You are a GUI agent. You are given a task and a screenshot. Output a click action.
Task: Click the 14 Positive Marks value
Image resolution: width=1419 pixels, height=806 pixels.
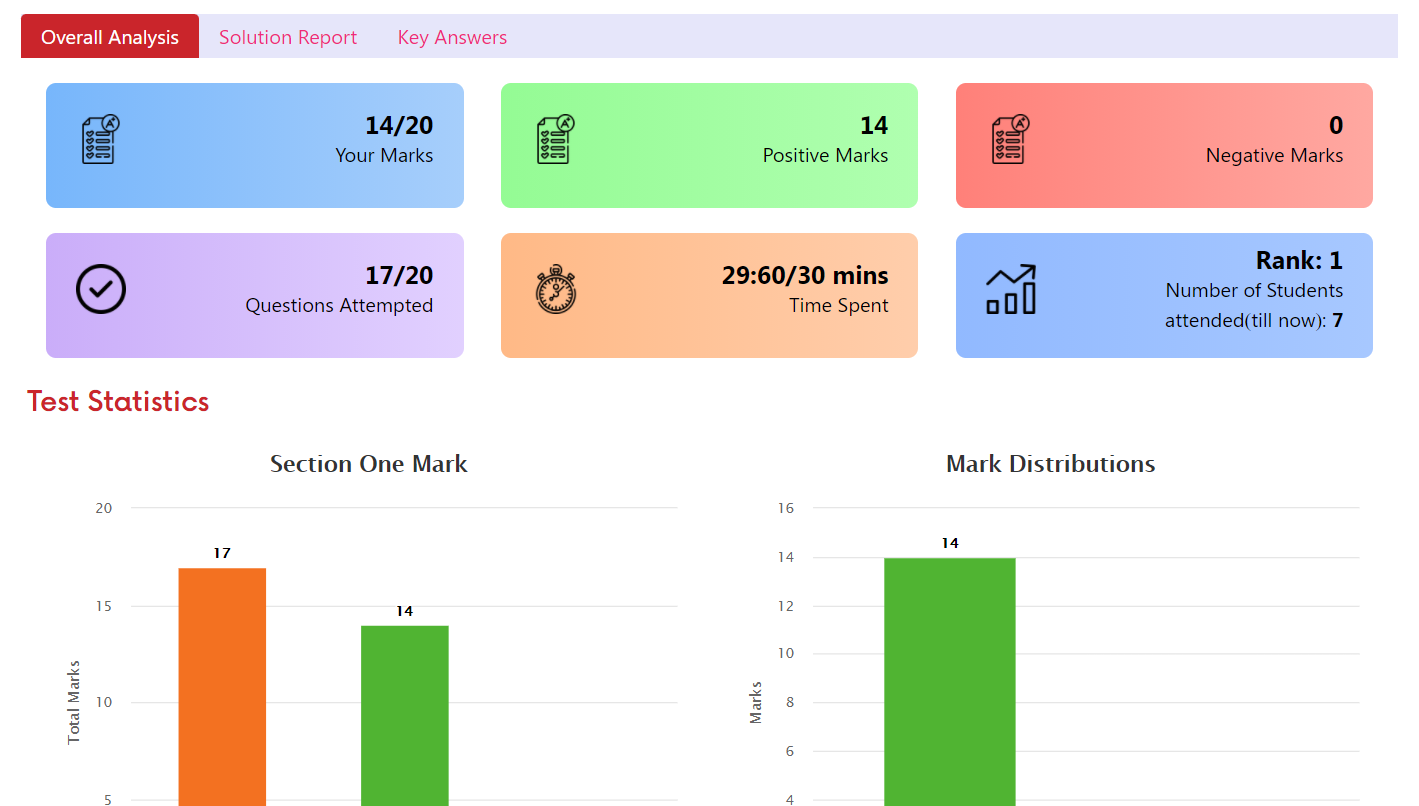click(874, 125)
